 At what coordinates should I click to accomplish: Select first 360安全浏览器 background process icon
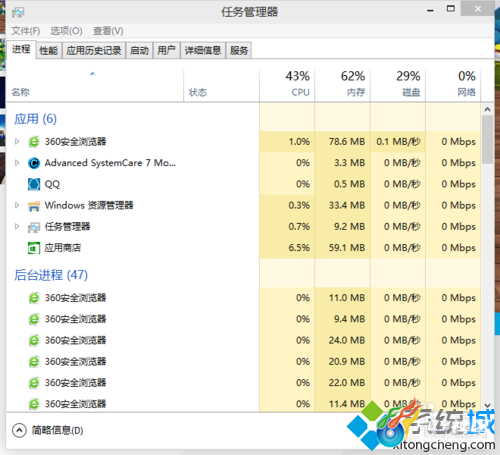coord(34,298)
